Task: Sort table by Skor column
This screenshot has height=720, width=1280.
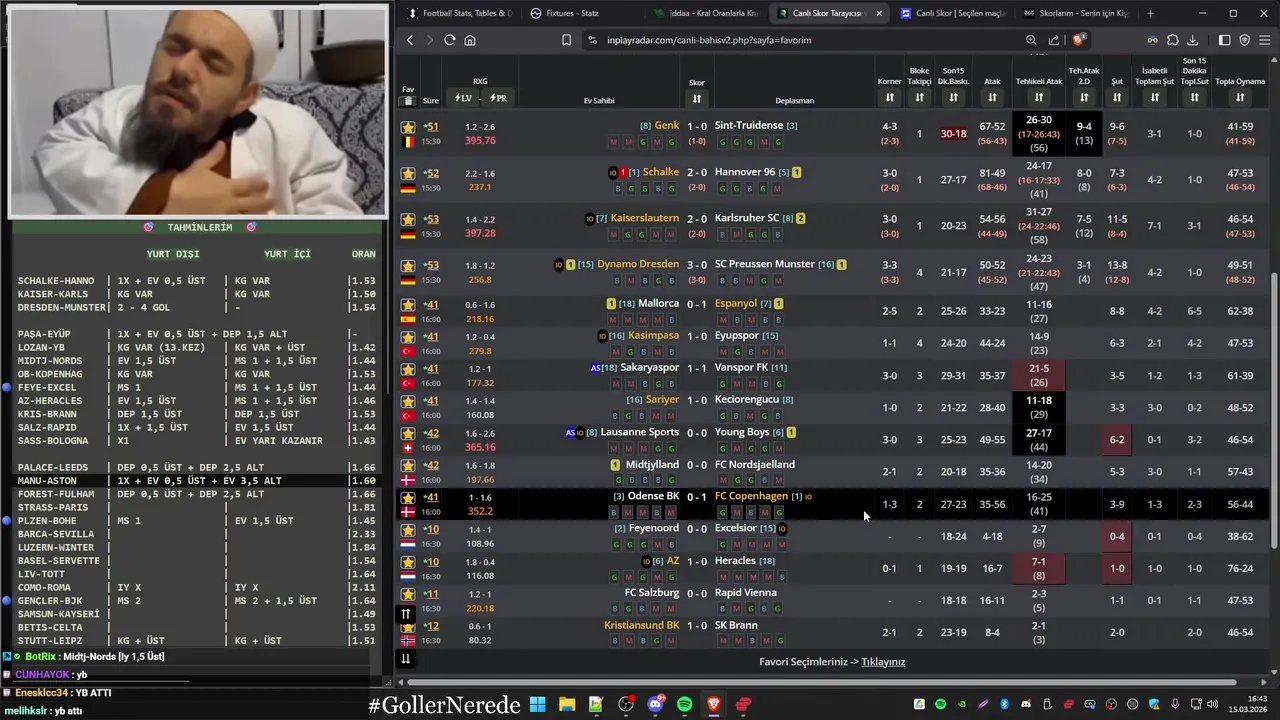Action: point(697,98)
